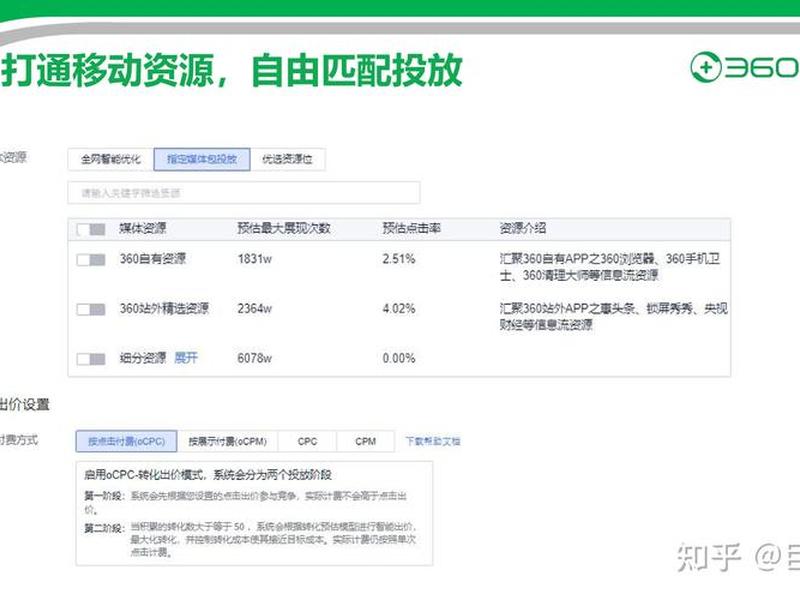Image resolution: width=800 pixels, height=600 pixels.
Task: Switch to the 优选资源位 tab
Action: (287, 159)
